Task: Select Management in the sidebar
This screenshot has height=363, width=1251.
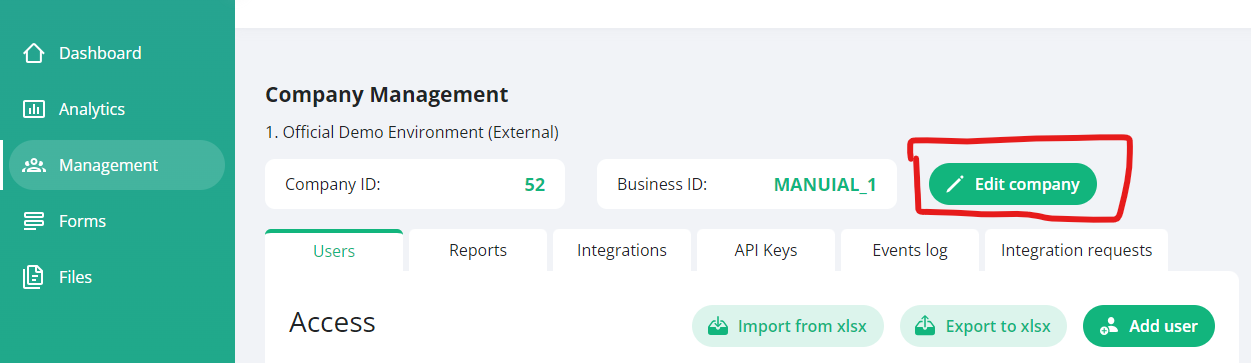Action: tap(117, 165)
